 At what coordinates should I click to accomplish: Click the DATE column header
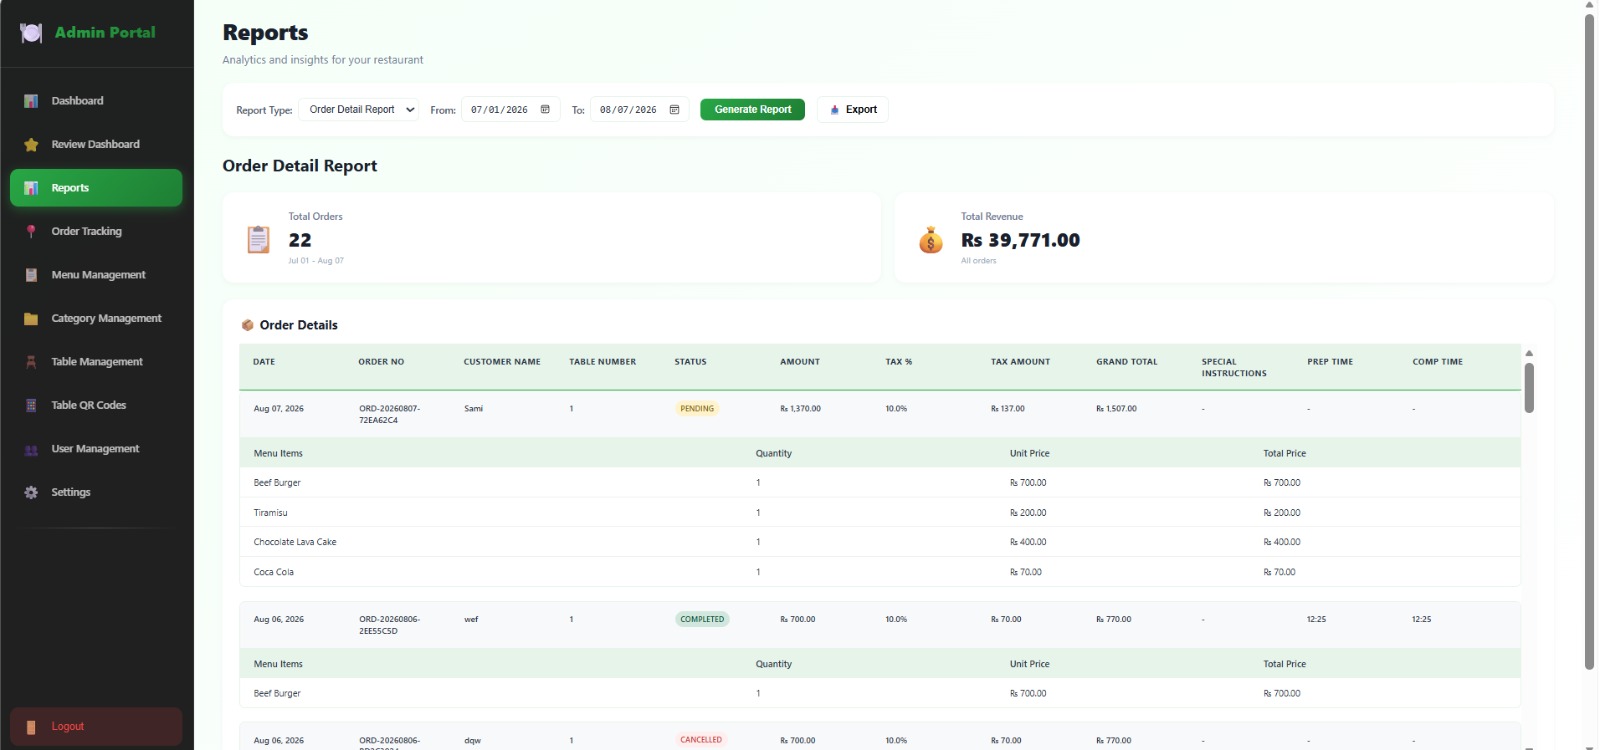[264, 362]
